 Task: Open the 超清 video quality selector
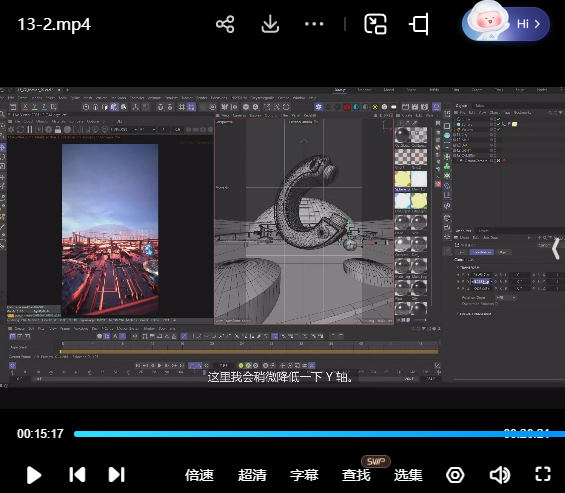(x=252, y=475)
